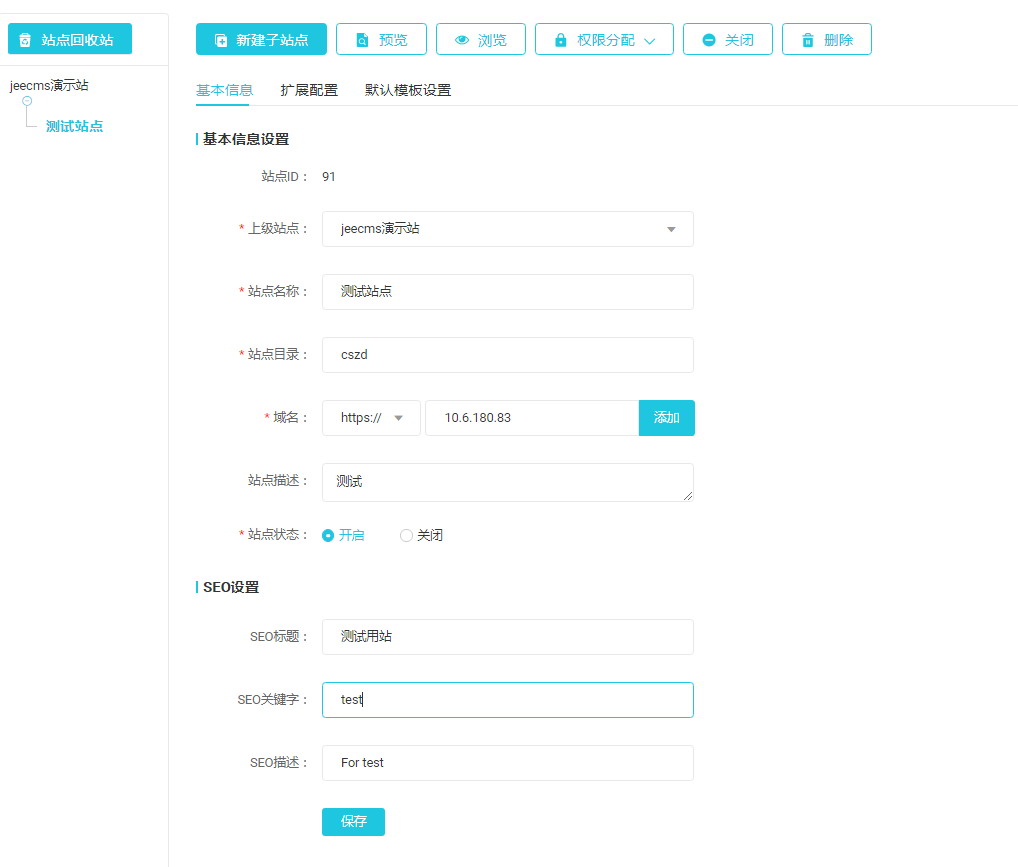Click the 站点名称 input field
The width and height of the screenshot is (1018, 867).
[507, 292]
